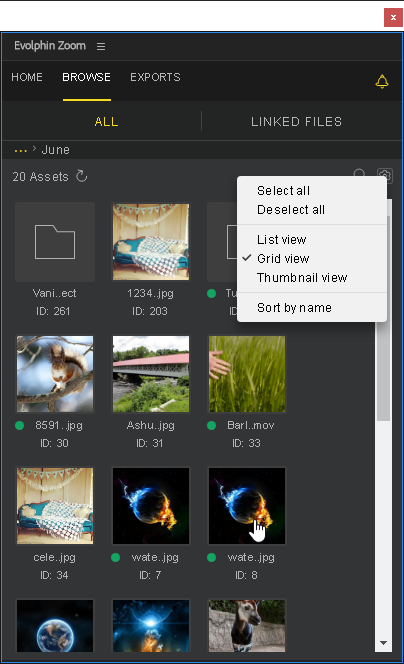
Task: Click the "cele..jpg" file name
Action: tap(55, 557)
